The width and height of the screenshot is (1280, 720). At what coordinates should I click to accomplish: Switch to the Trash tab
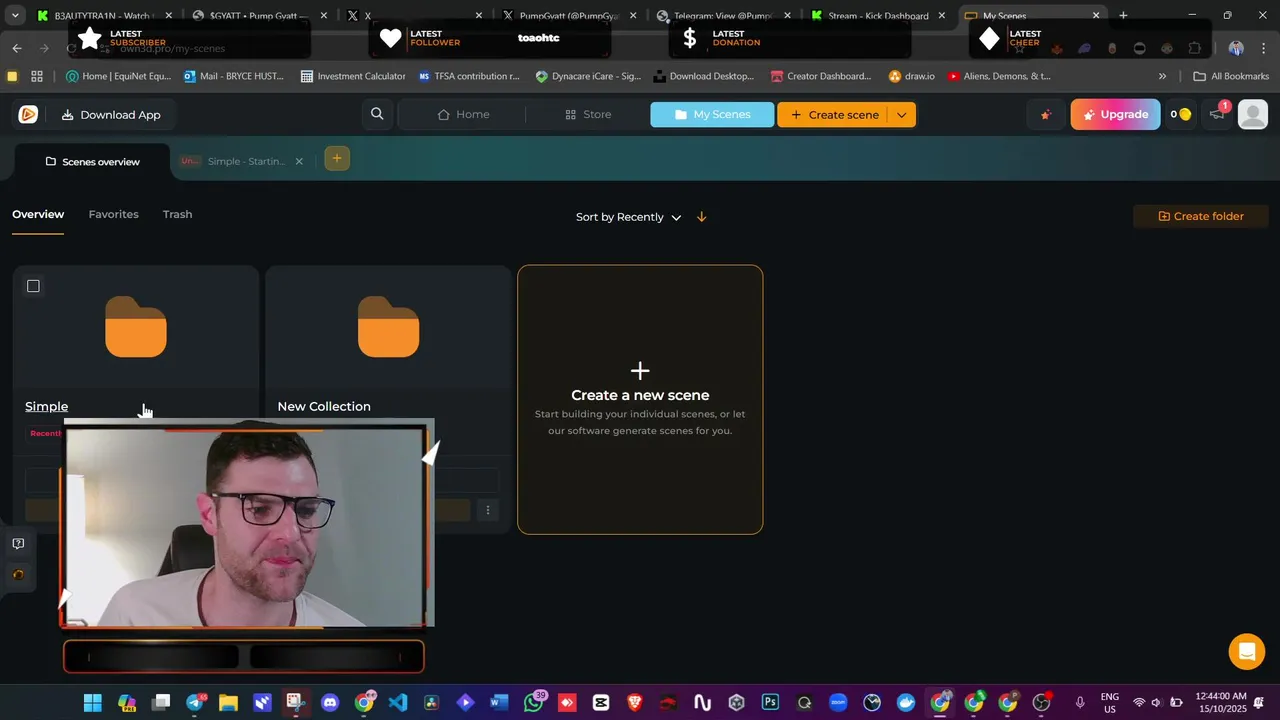(177, 214)
